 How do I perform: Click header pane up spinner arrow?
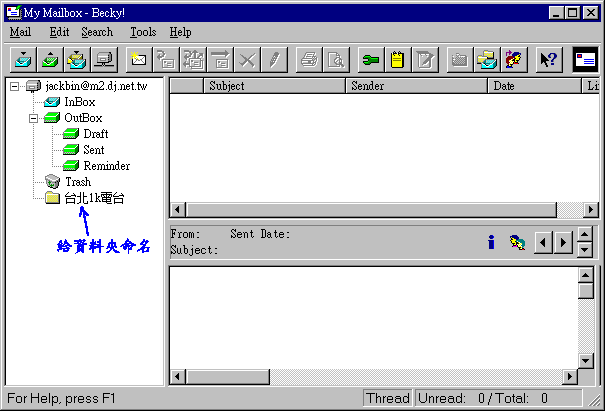(x=585, y=234)
